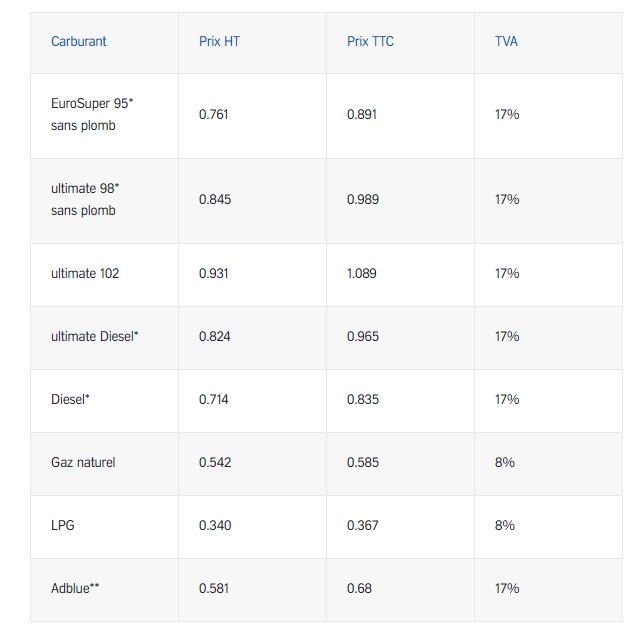Viewport: 638px width, 640px height.
Task: Click the TVA column header
Action: [506, 41]
